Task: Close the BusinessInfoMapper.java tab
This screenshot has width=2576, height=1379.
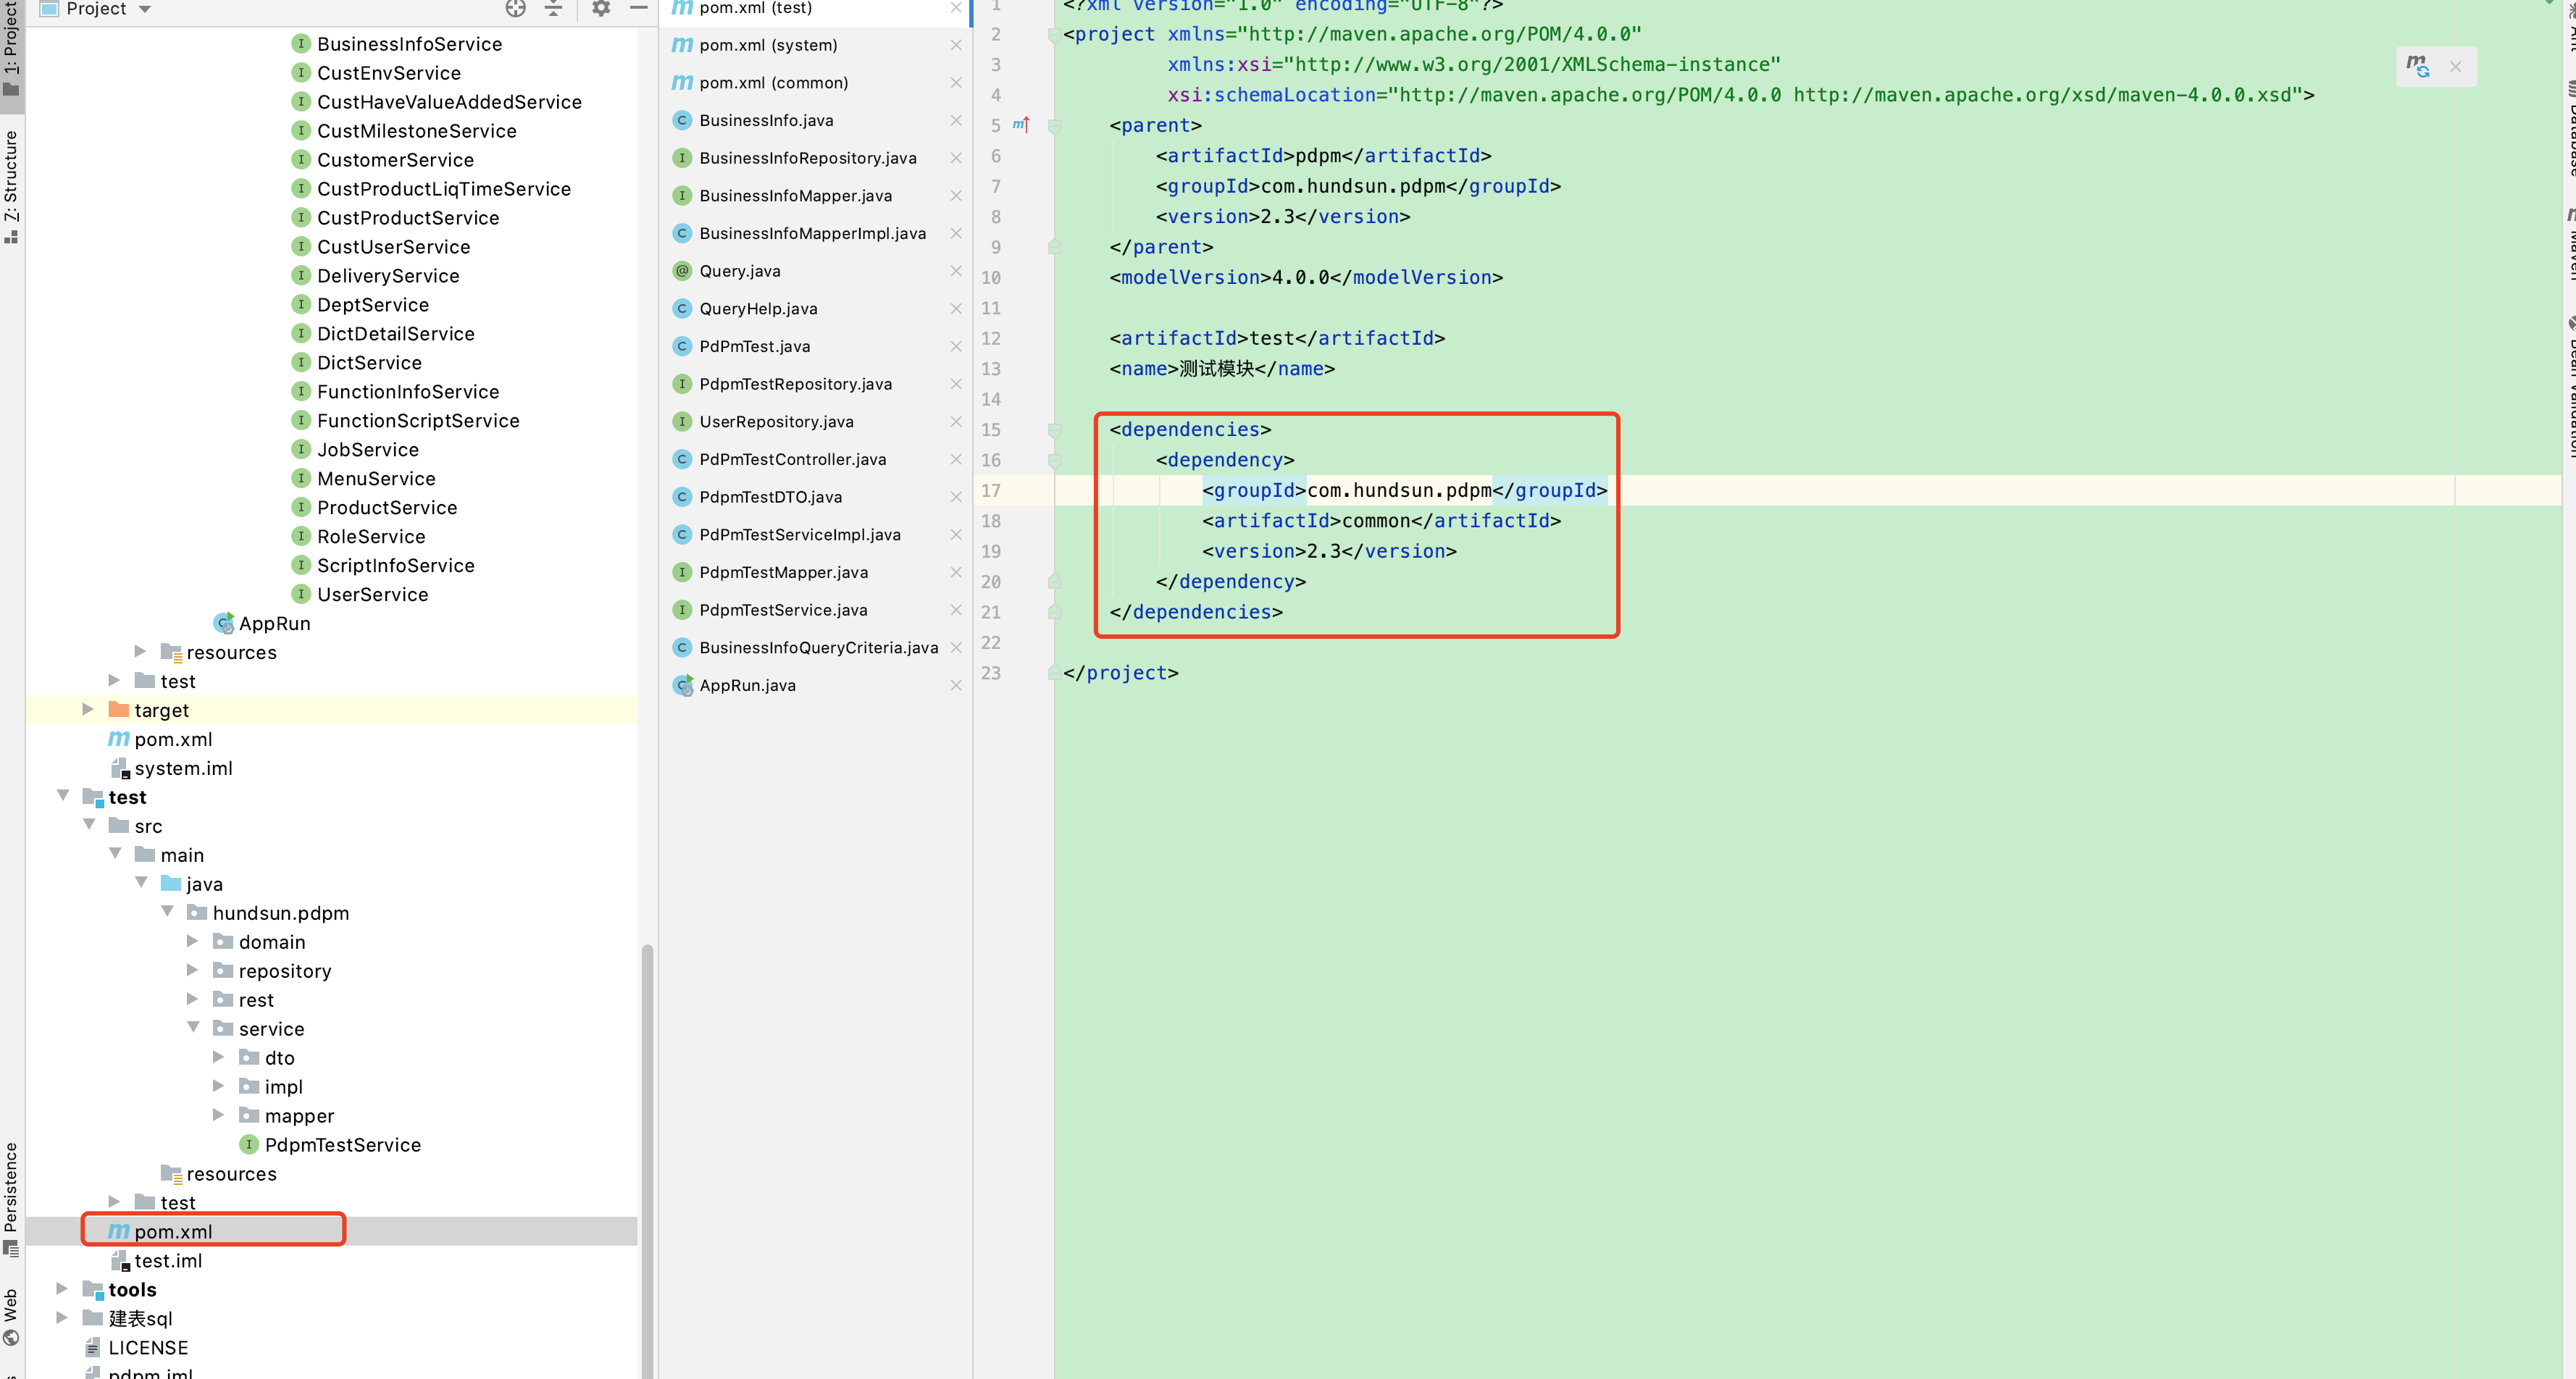Action: pyautogui.click(x=956, y=196)
